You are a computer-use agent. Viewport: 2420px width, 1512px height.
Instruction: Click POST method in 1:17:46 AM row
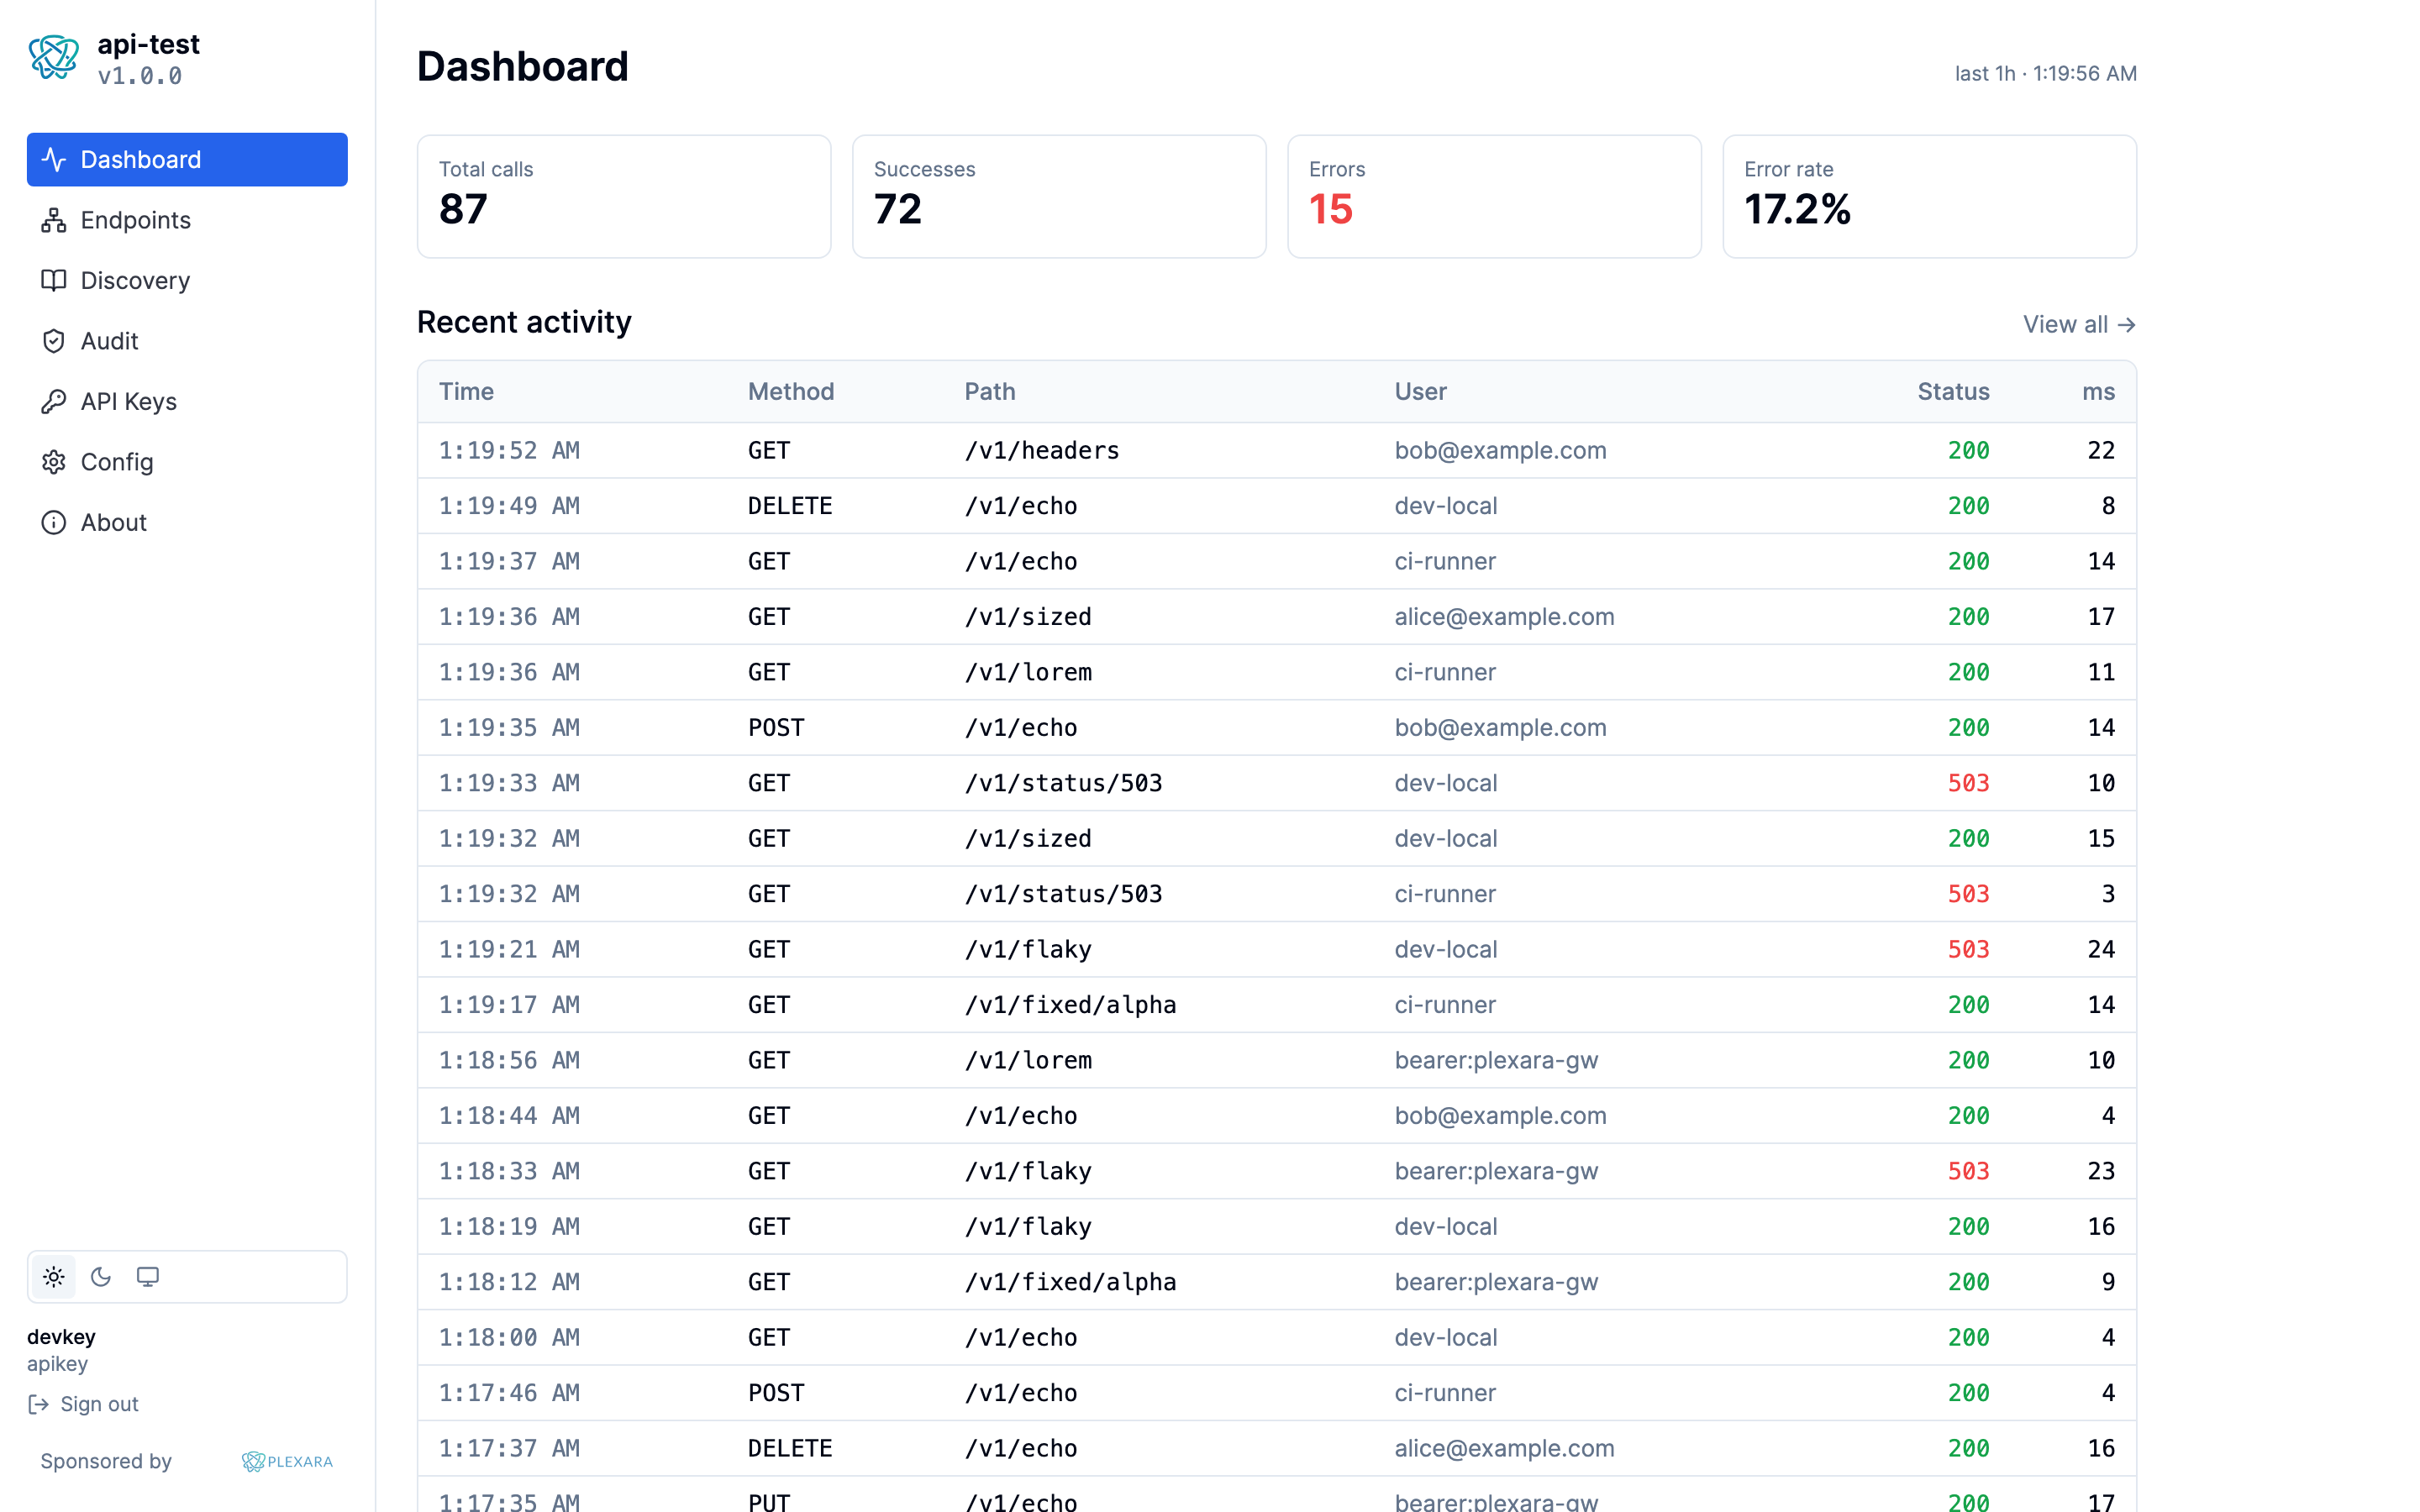(x=776, y=1393)
